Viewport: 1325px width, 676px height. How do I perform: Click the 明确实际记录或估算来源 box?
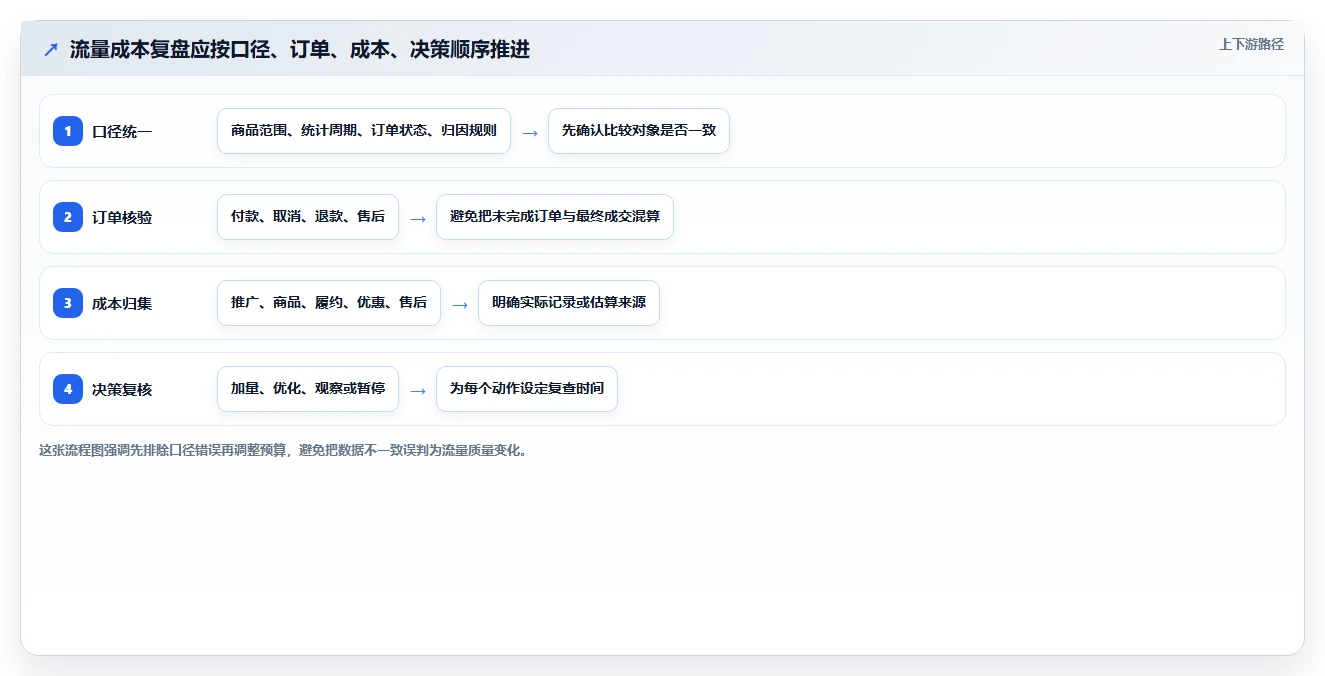pos(569,303)
